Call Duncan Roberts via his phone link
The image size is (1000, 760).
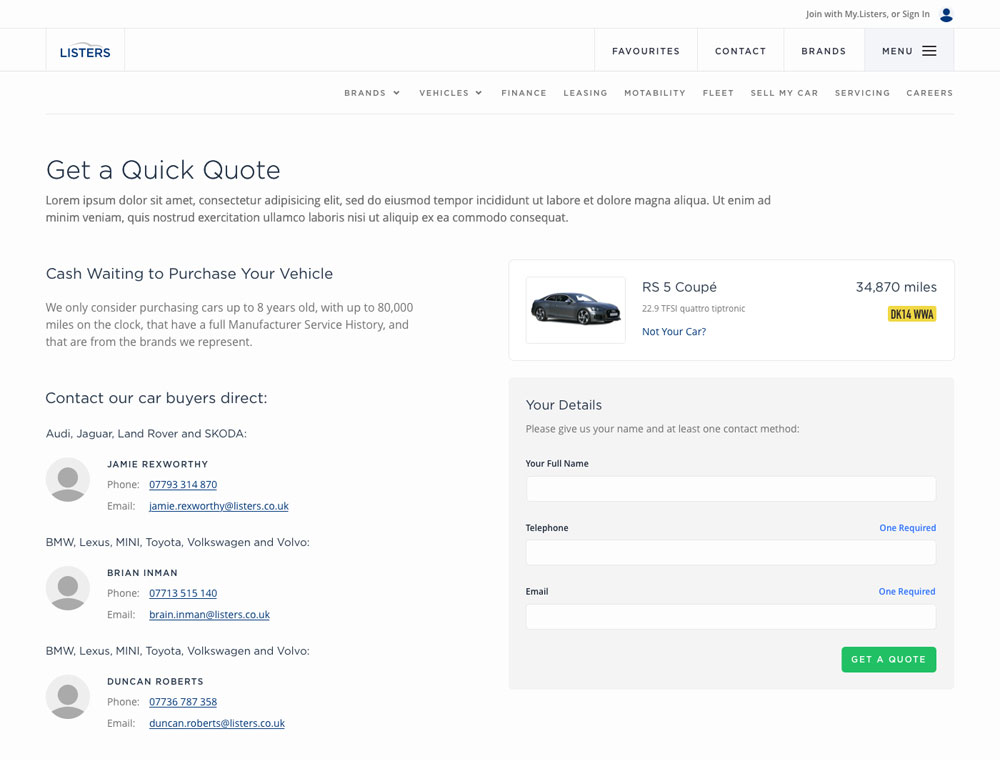(183, 702)
